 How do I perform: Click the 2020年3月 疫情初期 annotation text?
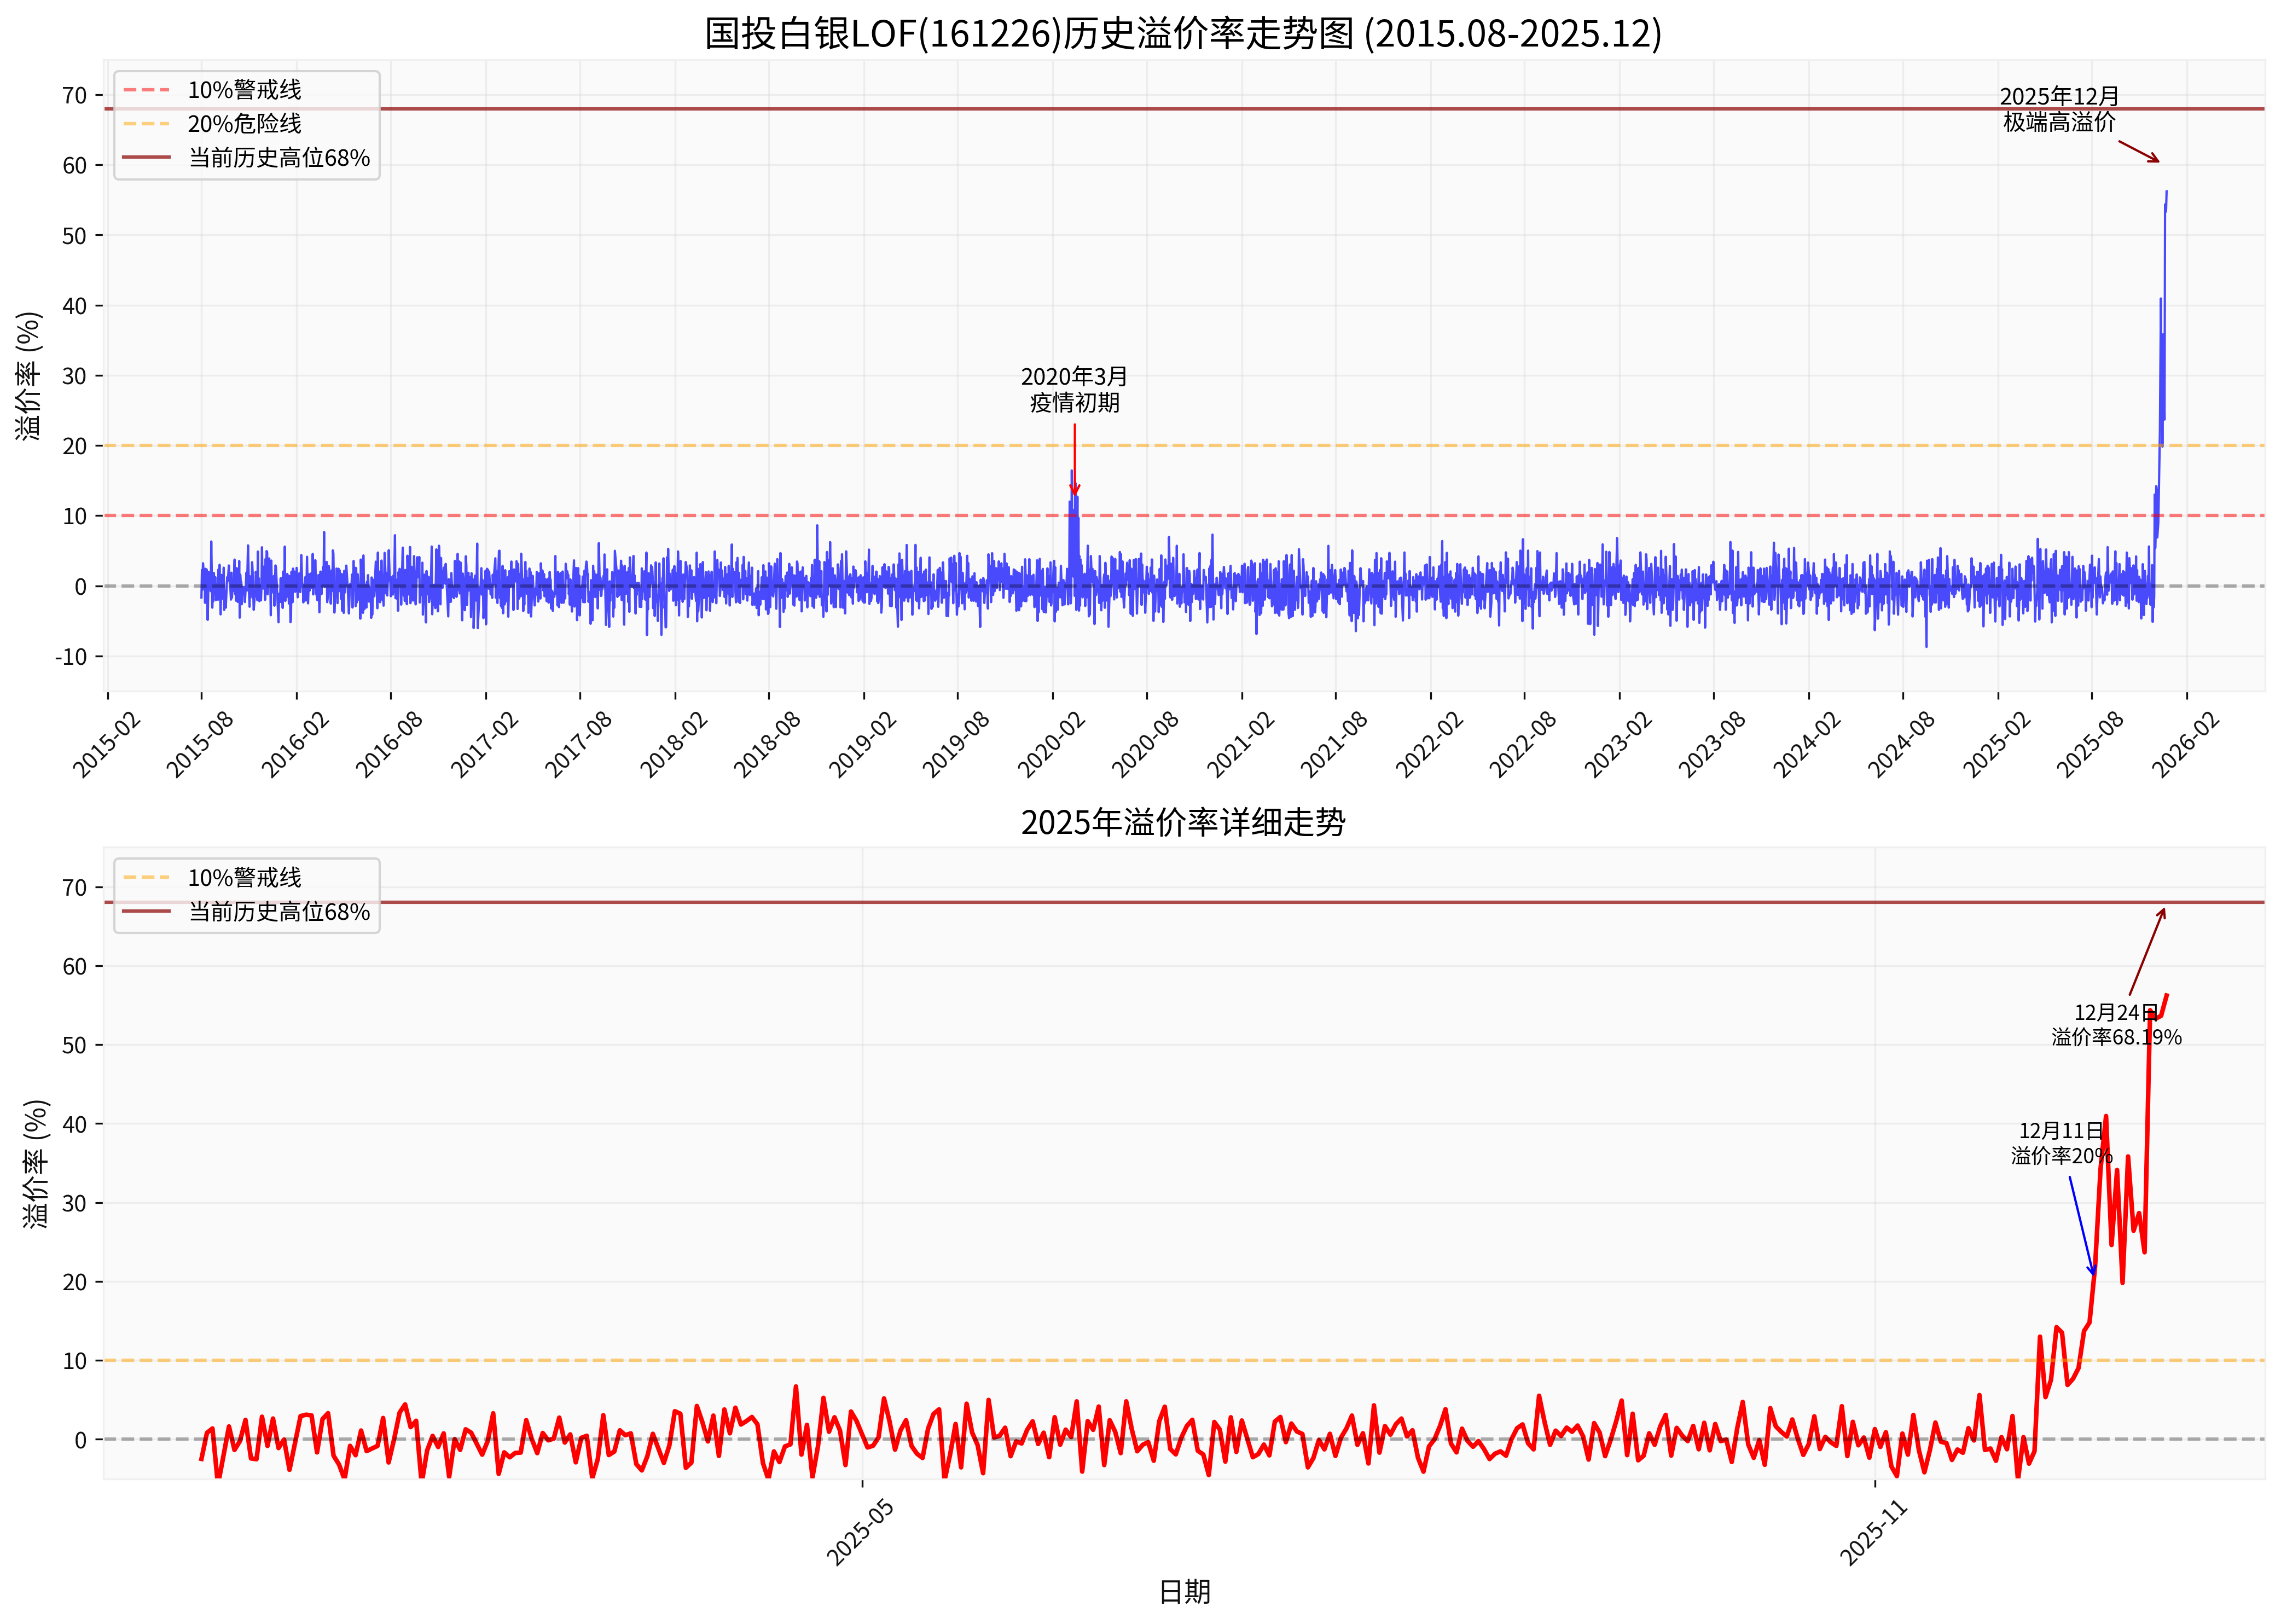(1074, 390)
